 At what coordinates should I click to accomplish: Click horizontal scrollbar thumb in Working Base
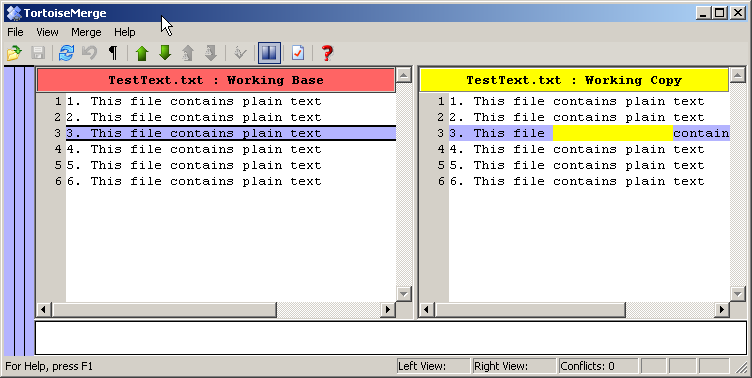[164, 309]
